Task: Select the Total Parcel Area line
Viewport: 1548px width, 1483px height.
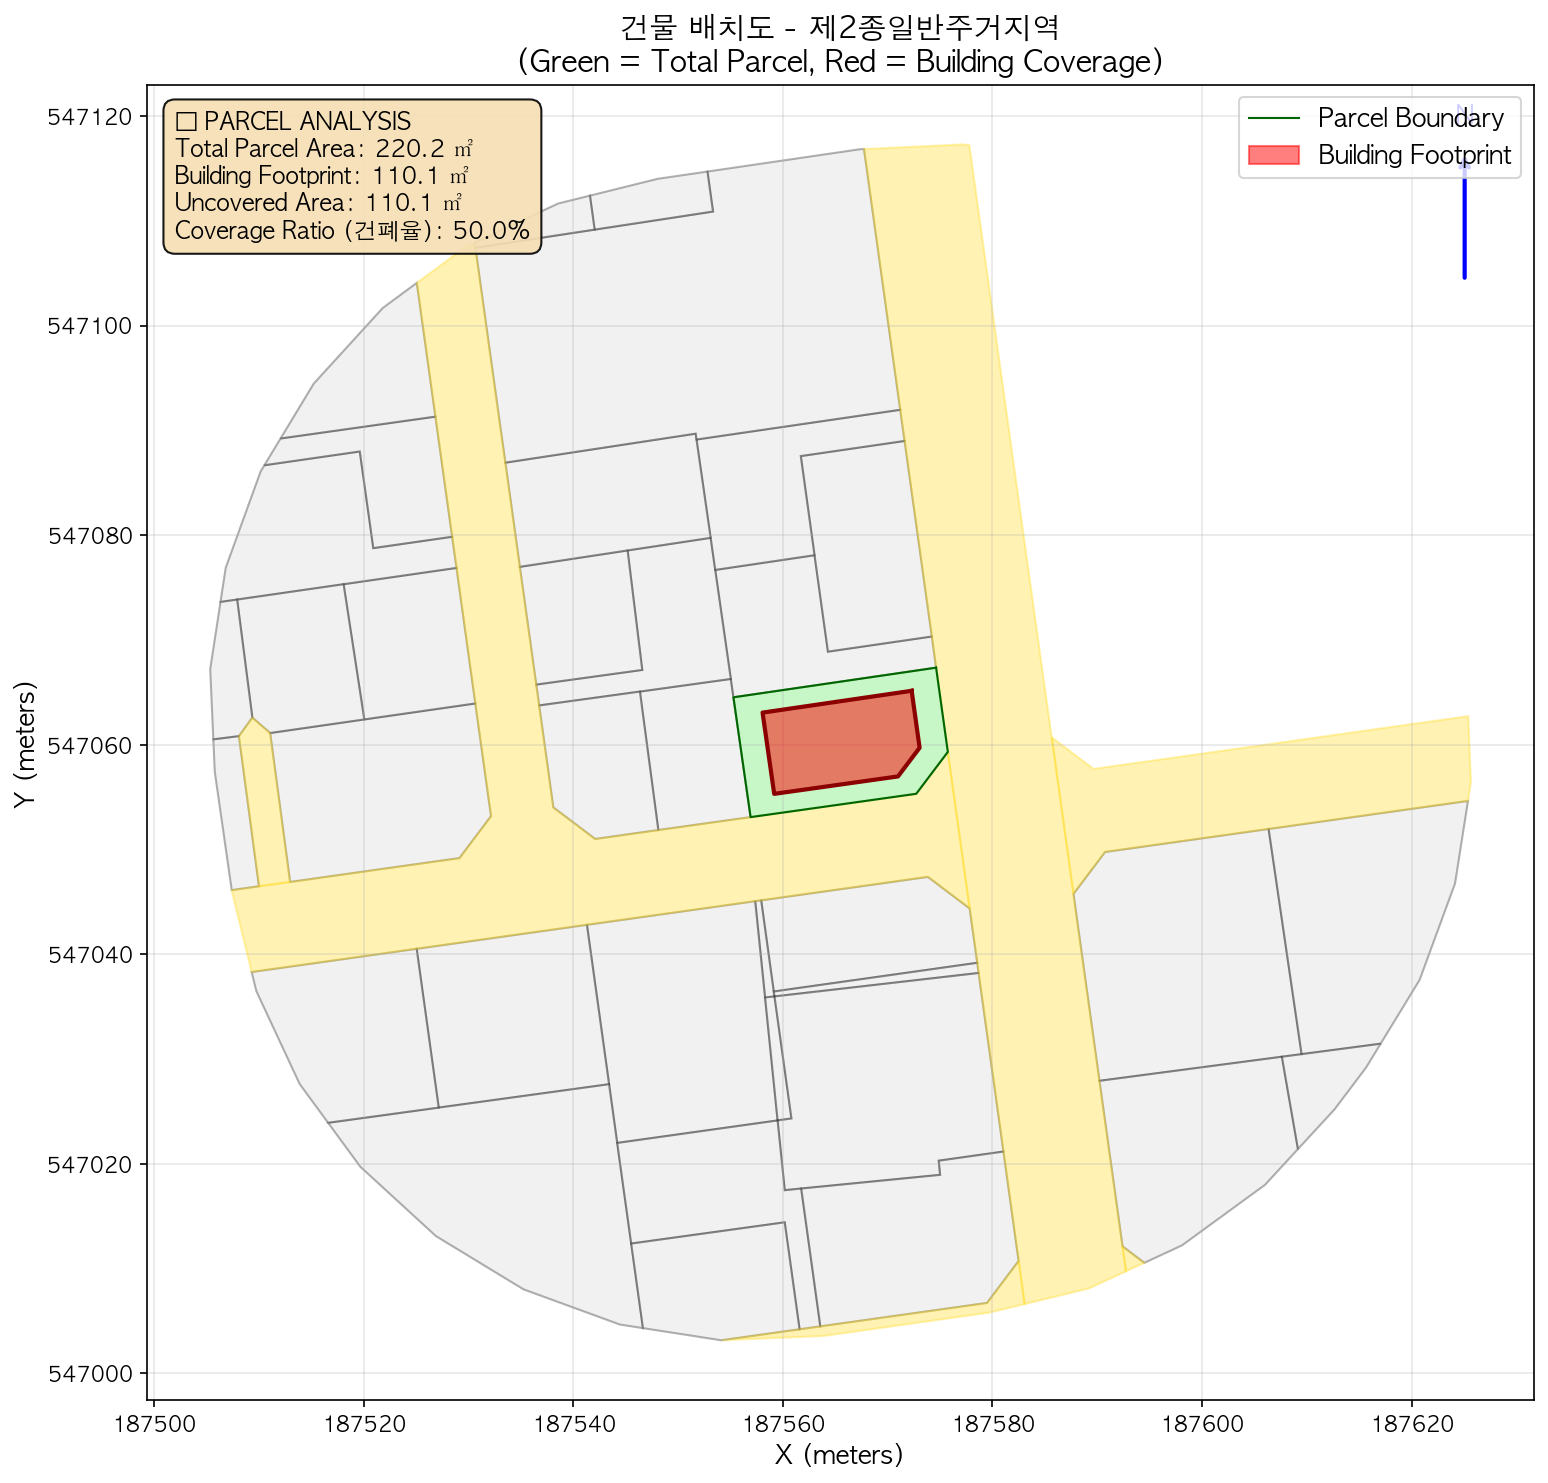Action: point(323,149)
